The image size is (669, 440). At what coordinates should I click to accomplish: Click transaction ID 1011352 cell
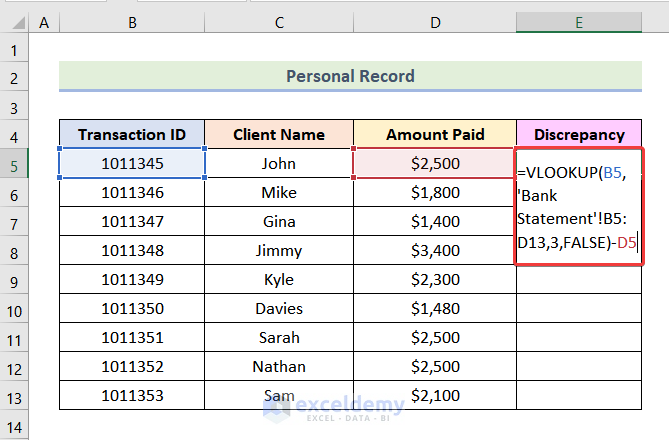click(x=132, y=367)
